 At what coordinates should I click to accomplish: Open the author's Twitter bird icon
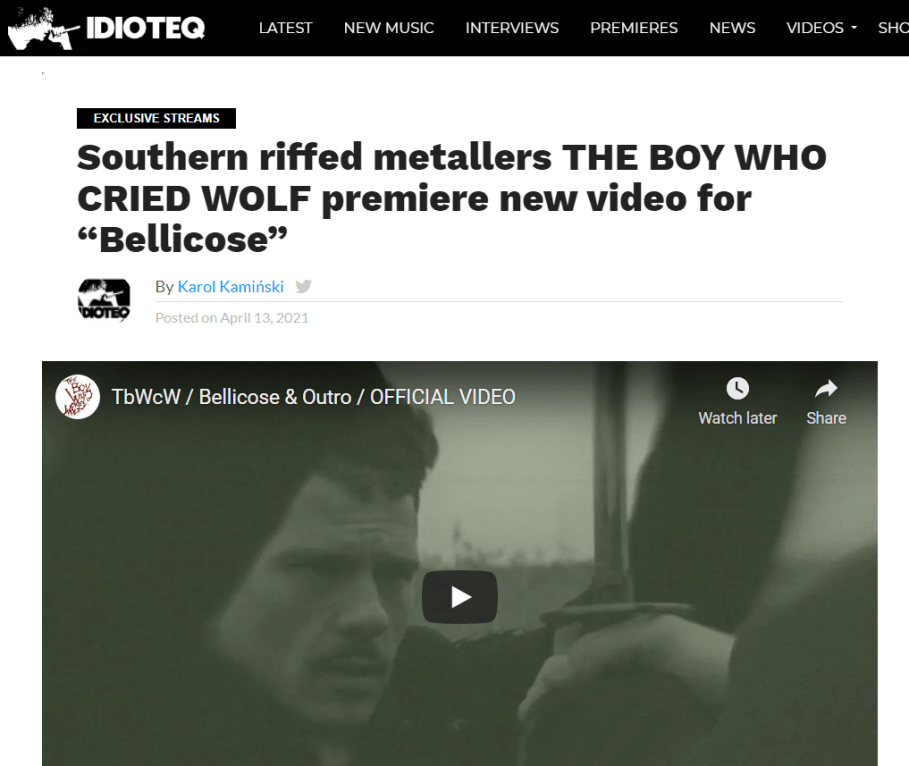point(303,286)
